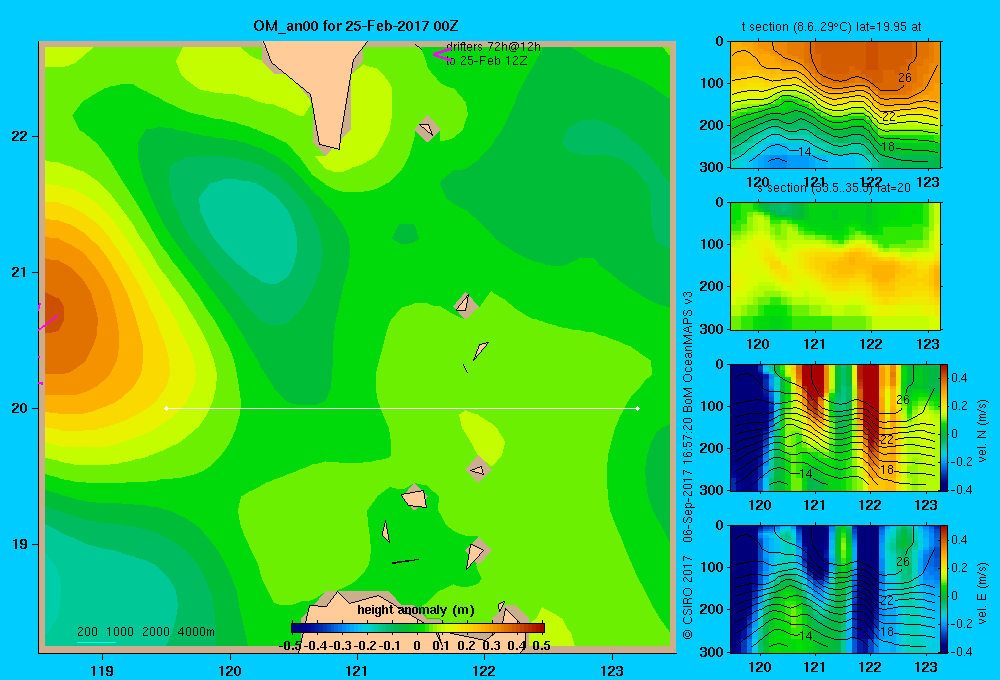Click longitude label 121 under the salinity section
The image size is (1000, 680).
point(814,344)
